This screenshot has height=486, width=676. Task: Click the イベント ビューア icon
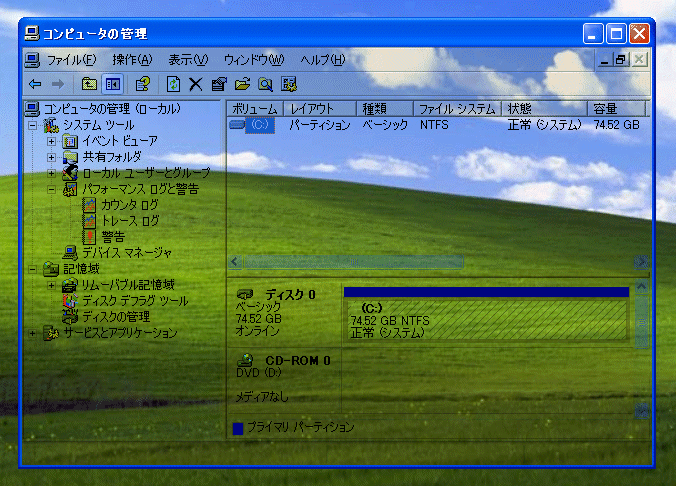(x=70, y=141)
